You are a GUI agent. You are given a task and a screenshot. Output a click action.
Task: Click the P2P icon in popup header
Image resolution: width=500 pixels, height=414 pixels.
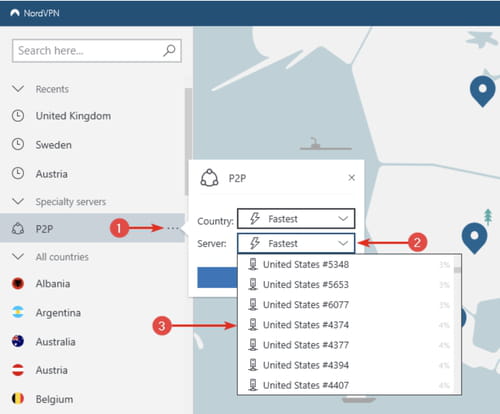(209, 178)
